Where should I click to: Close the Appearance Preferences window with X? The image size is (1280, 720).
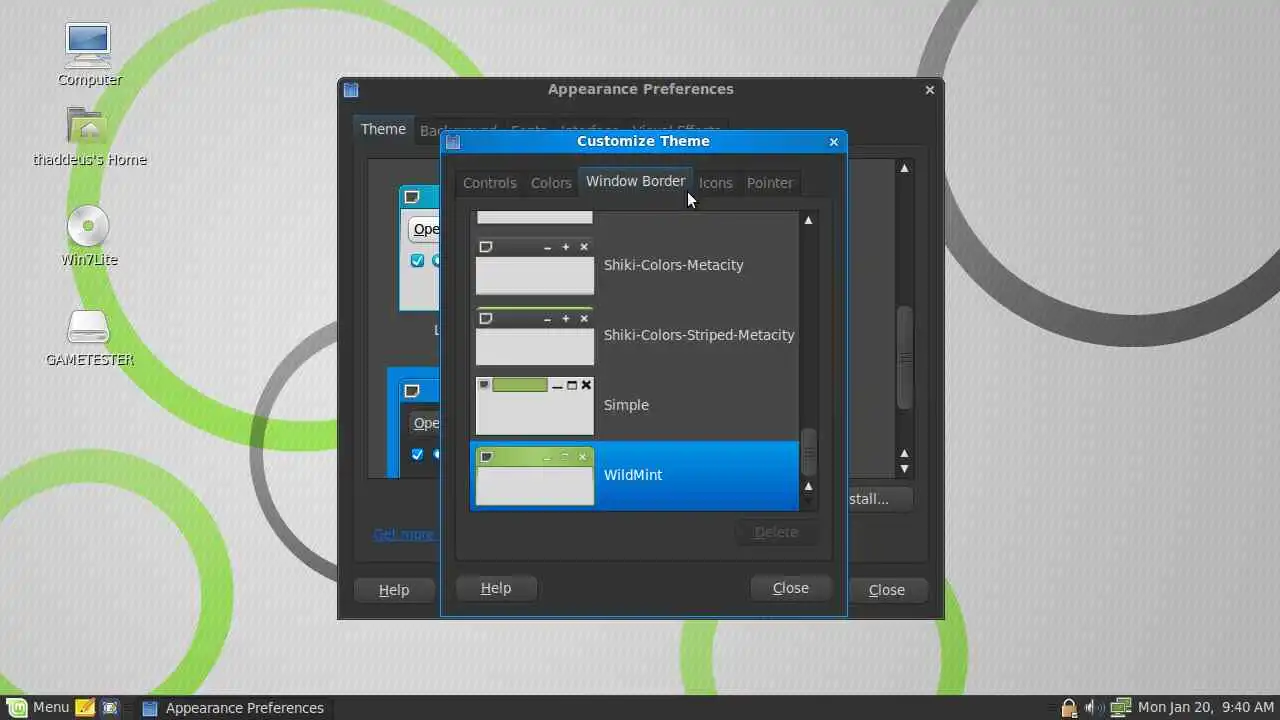tap(930, 90)
